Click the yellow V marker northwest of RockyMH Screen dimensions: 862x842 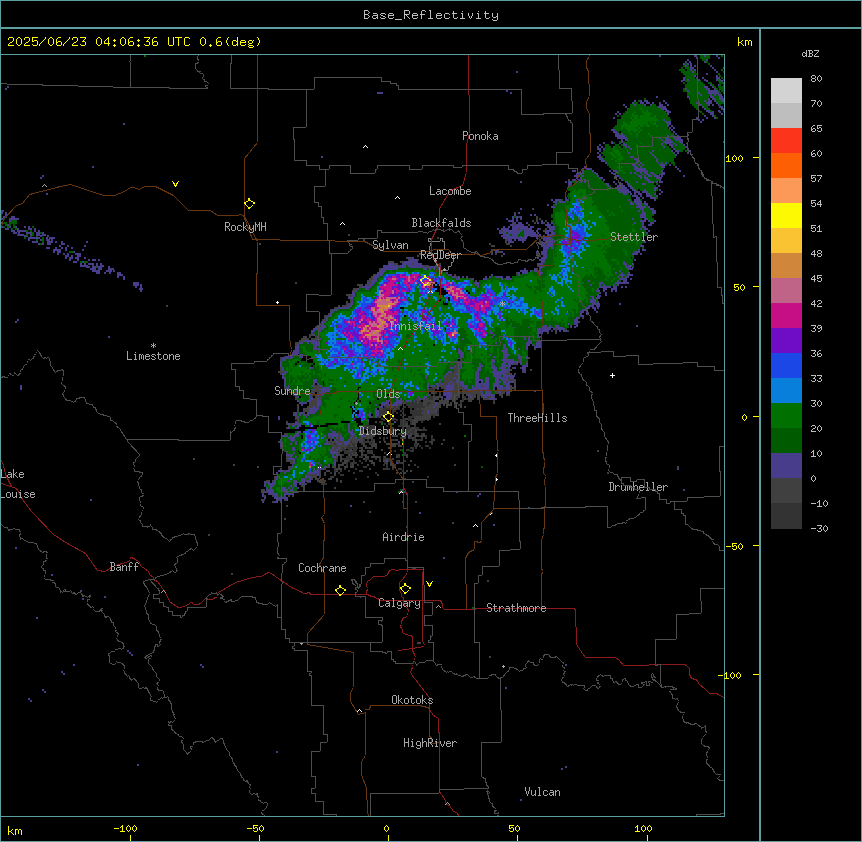click(175, 184)
